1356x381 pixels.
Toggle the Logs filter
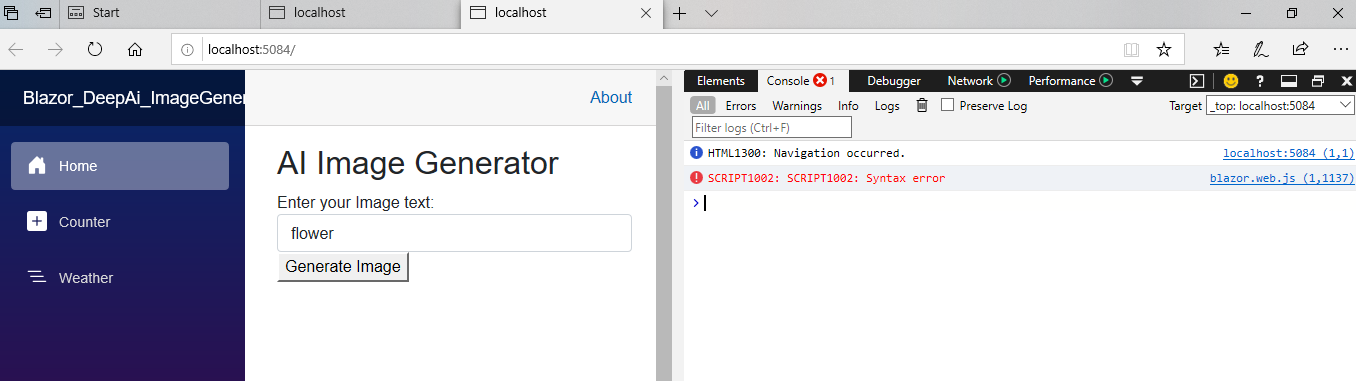(887, 105)
